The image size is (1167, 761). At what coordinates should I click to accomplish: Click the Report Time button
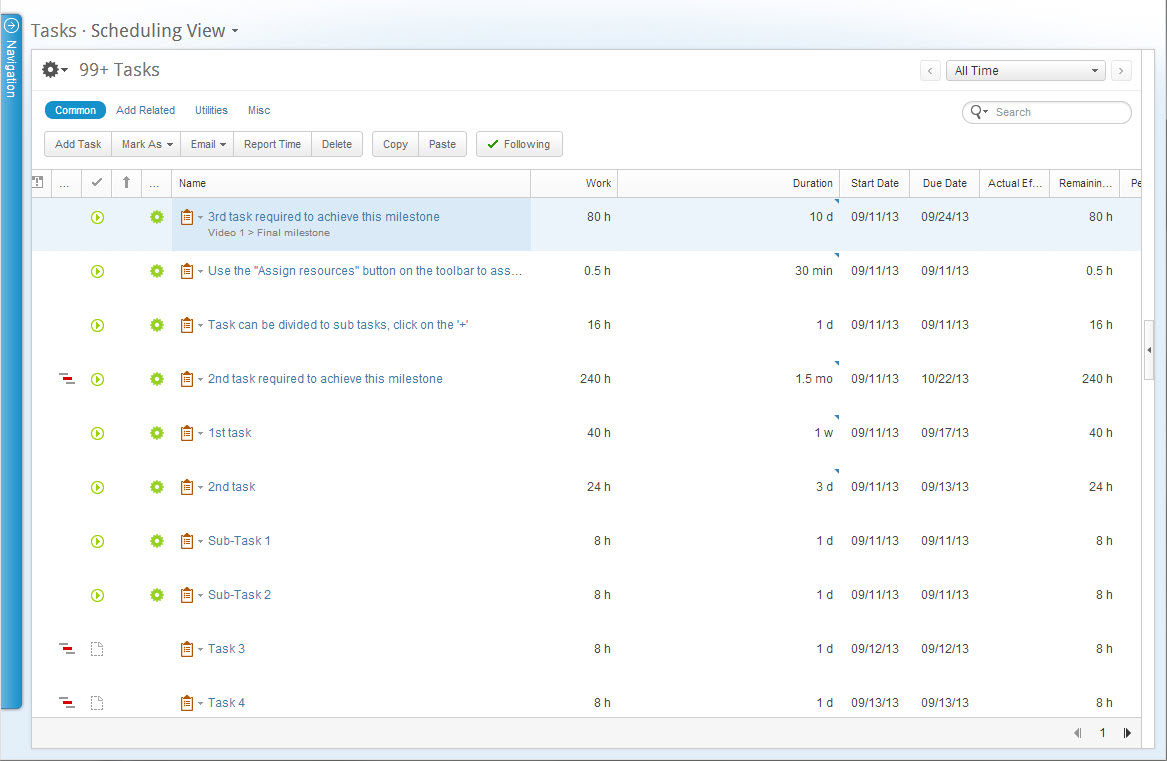tap(272, 144)
